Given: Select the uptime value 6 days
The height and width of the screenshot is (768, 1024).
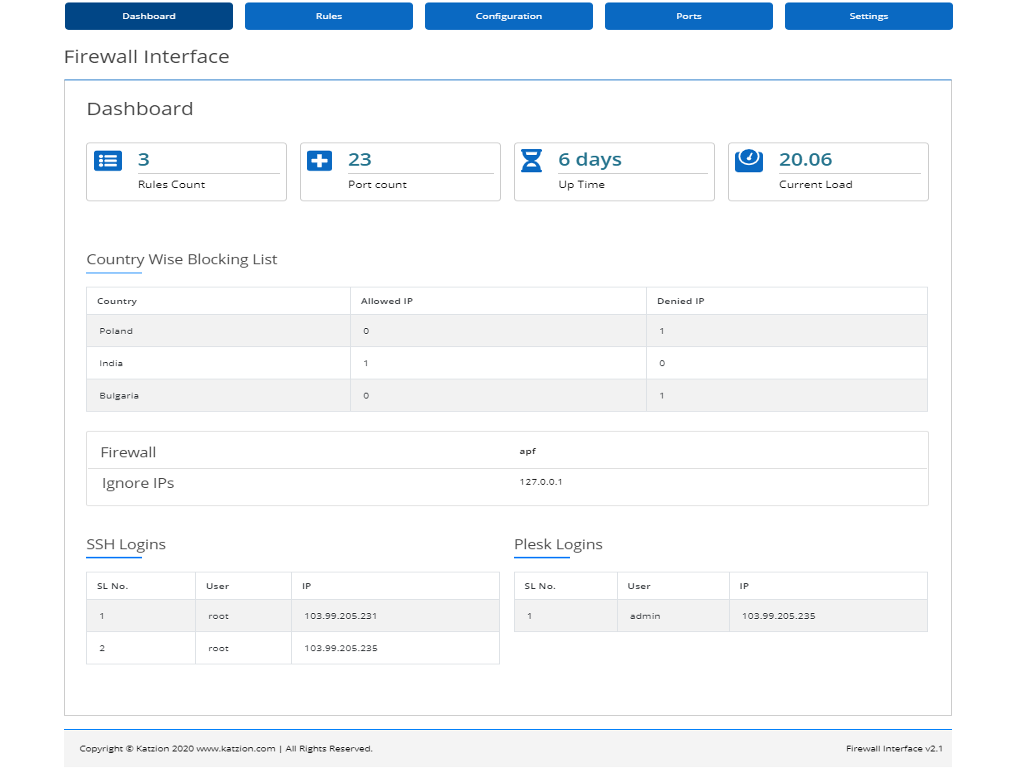Looking at the screenshot, I should click(590, 160).
